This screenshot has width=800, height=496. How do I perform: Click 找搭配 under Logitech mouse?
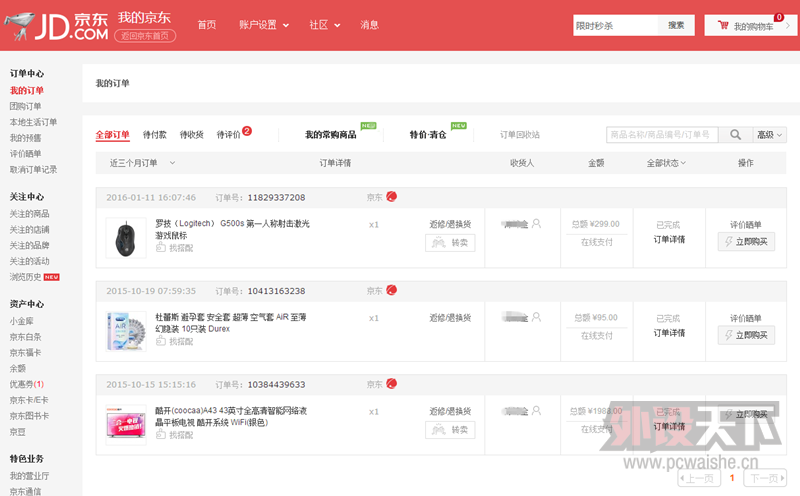[174, 247]
